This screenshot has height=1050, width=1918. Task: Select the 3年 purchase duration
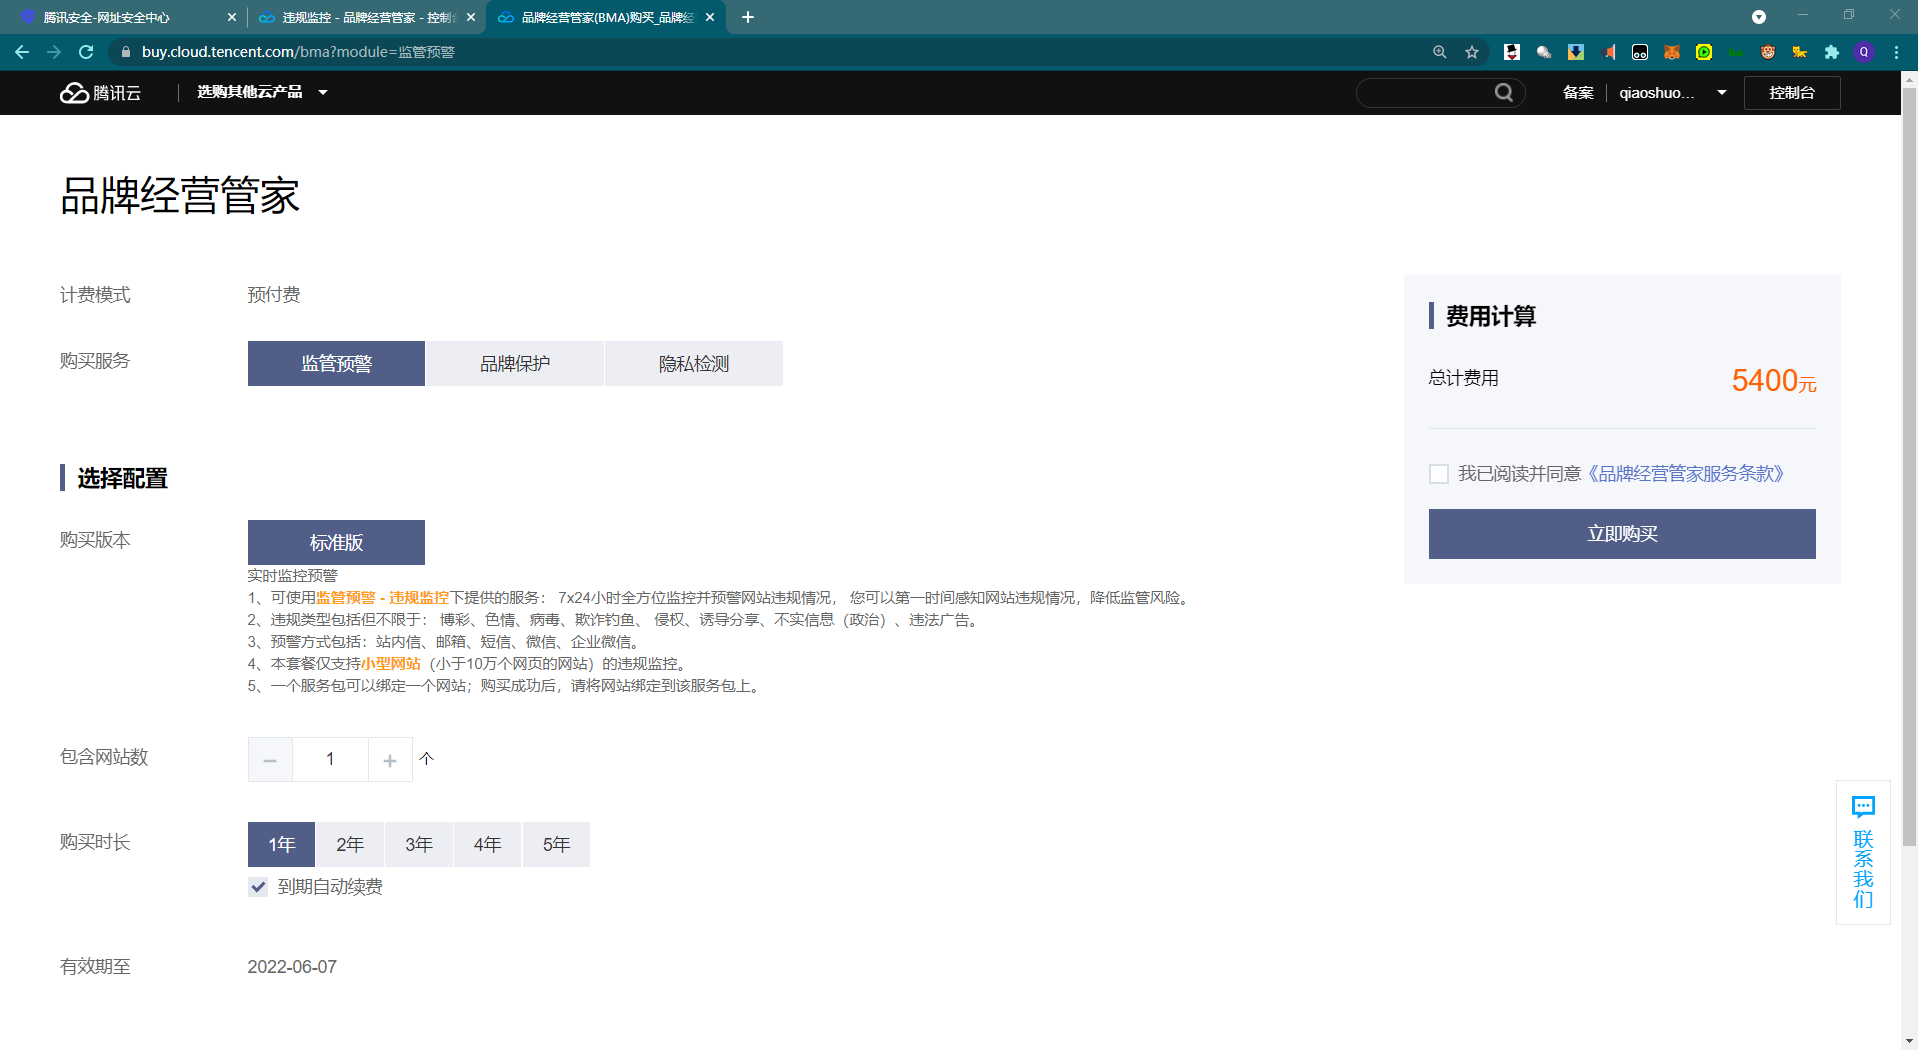click(x=419, y=845)
